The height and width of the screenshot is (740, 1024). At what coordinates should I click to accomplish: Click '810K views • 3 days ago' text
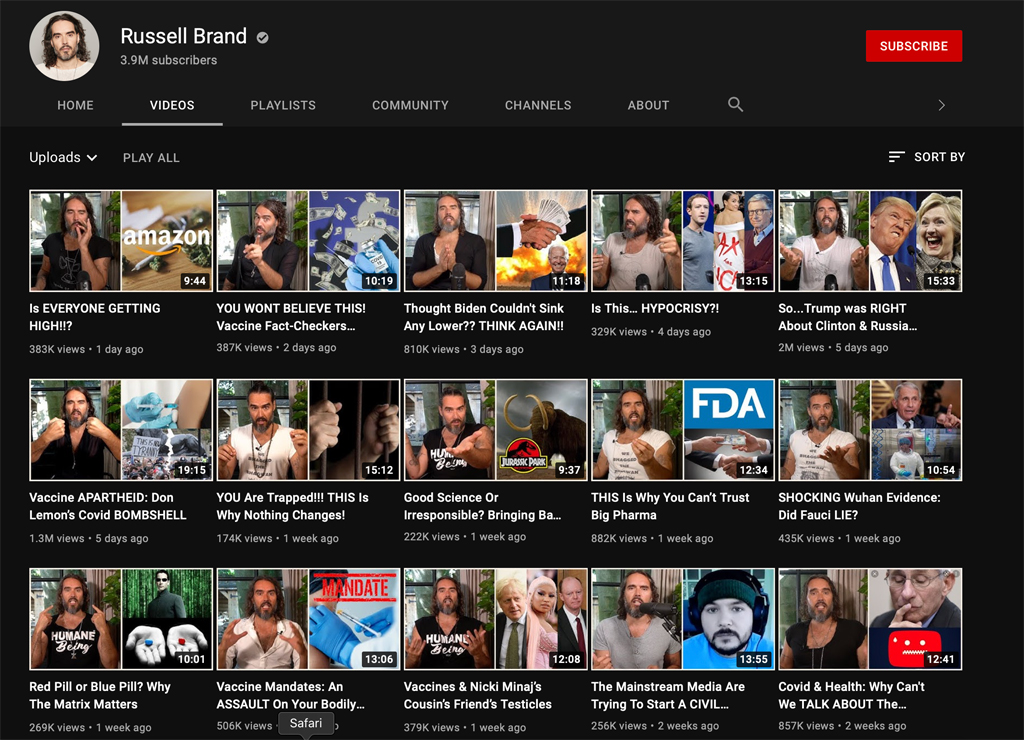(x=464, y=349)
